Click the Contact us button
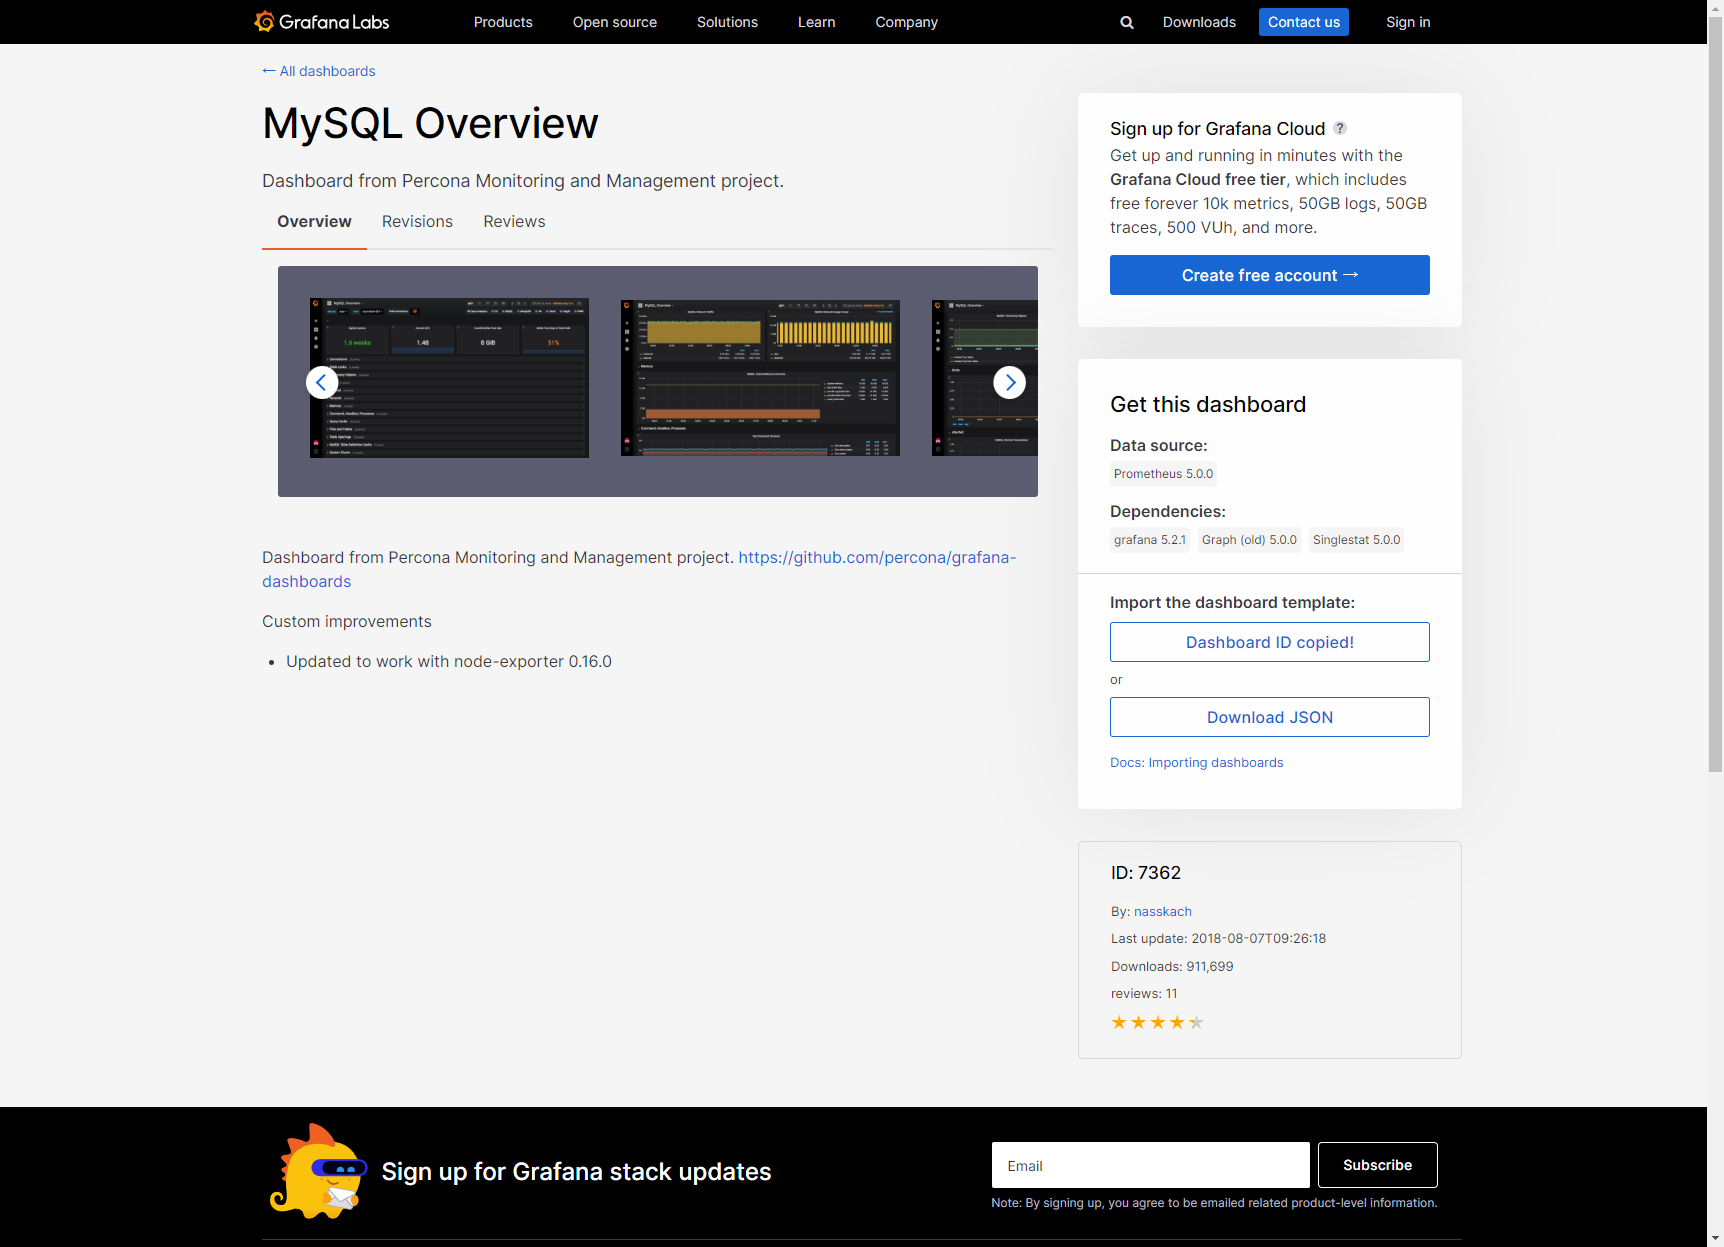 (x=1304, y=22)
